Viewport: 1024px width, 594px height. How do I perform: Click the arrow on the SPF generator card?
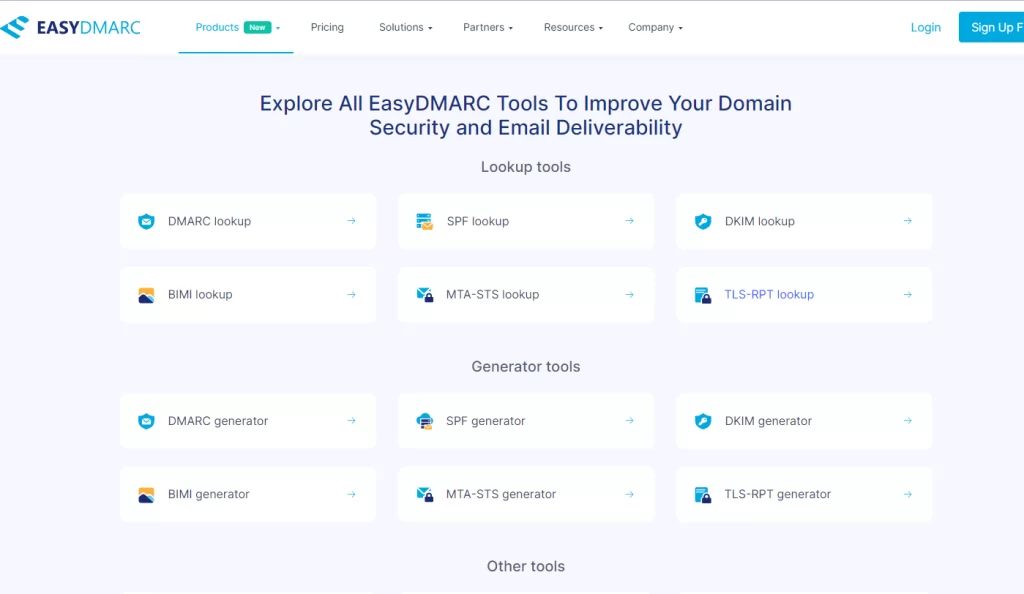point(630,420)
